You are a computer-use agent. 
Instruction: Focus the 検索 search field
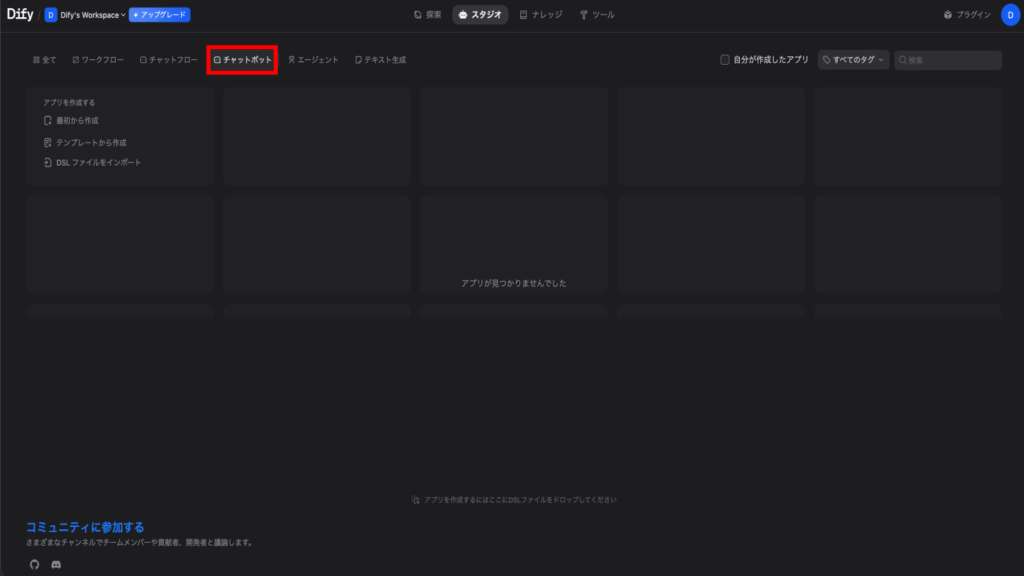(x=952, y=60)
